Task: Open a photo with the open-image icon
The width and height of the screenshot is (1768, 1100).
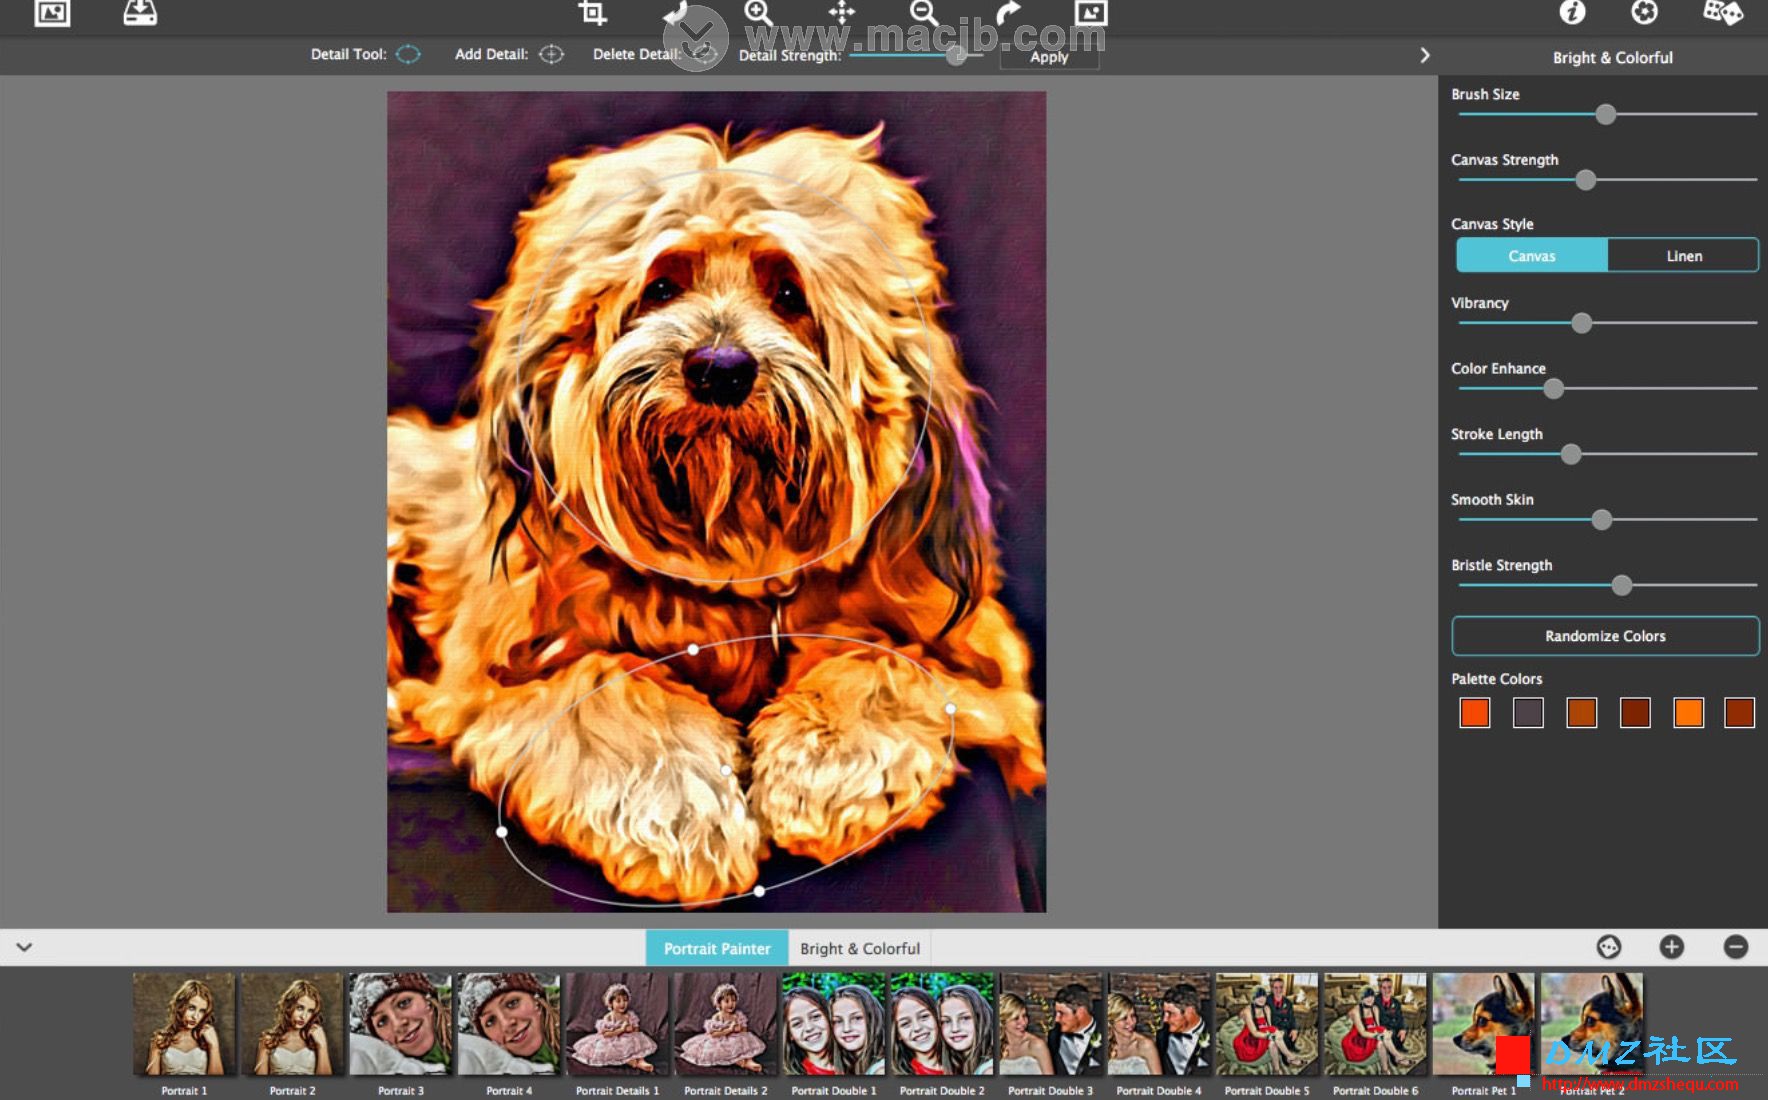Action: tap(52, 13)
